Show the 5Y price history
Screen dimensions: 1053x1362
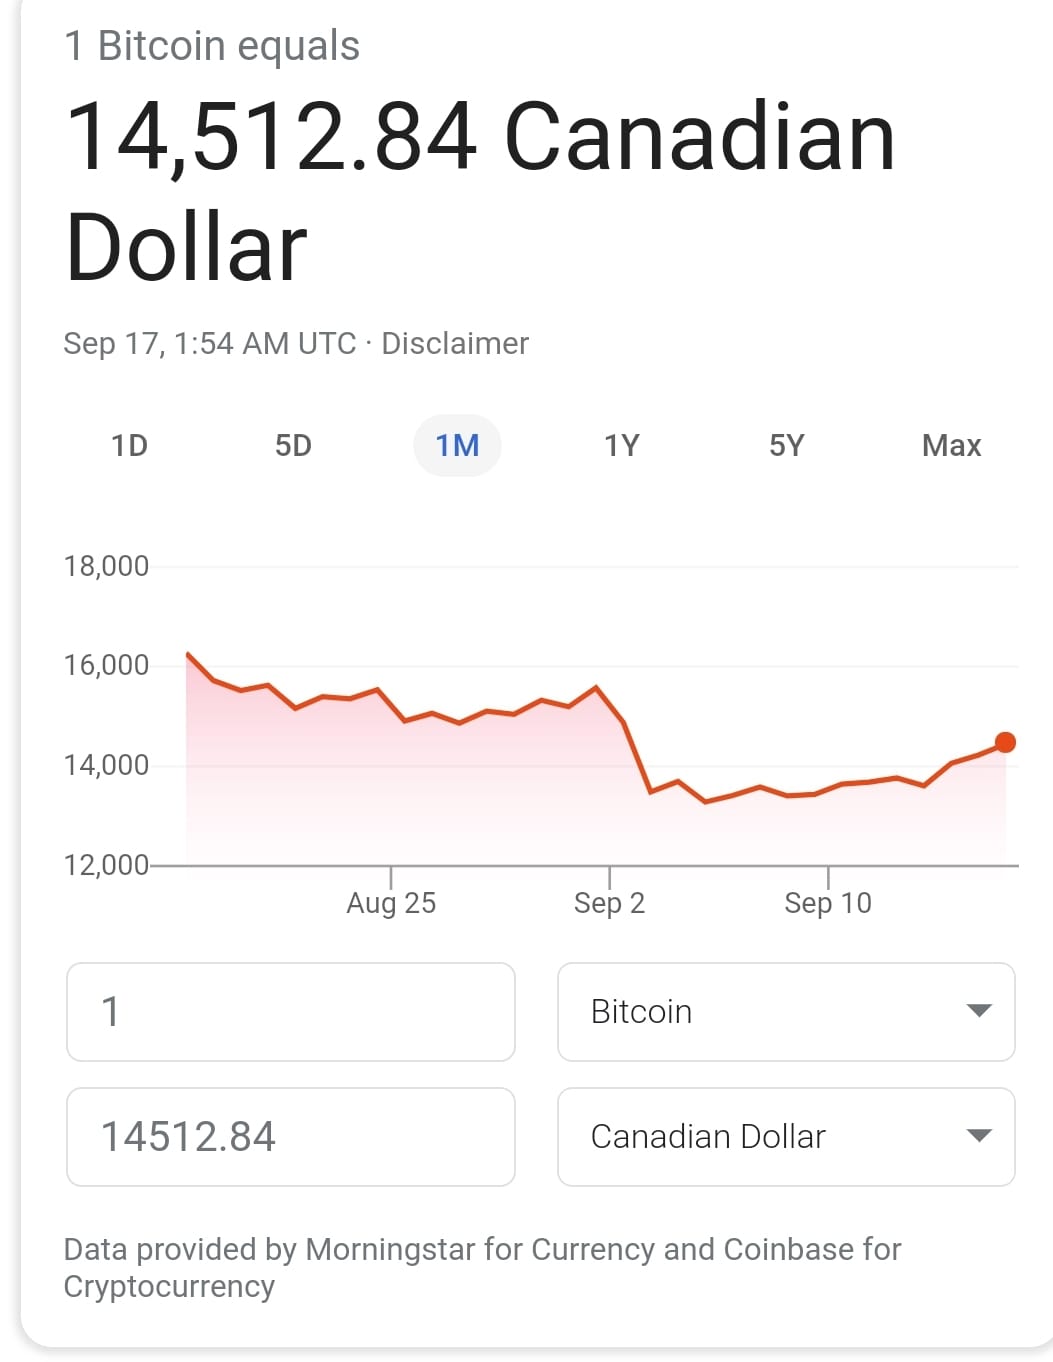[786, 445]
